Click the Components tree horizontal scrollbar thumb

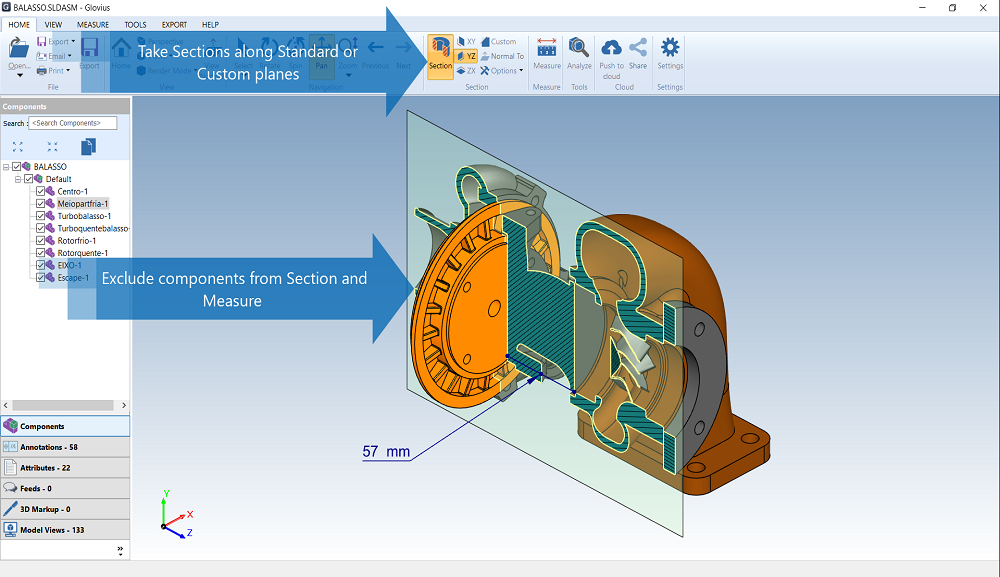[x=63, y=405]
